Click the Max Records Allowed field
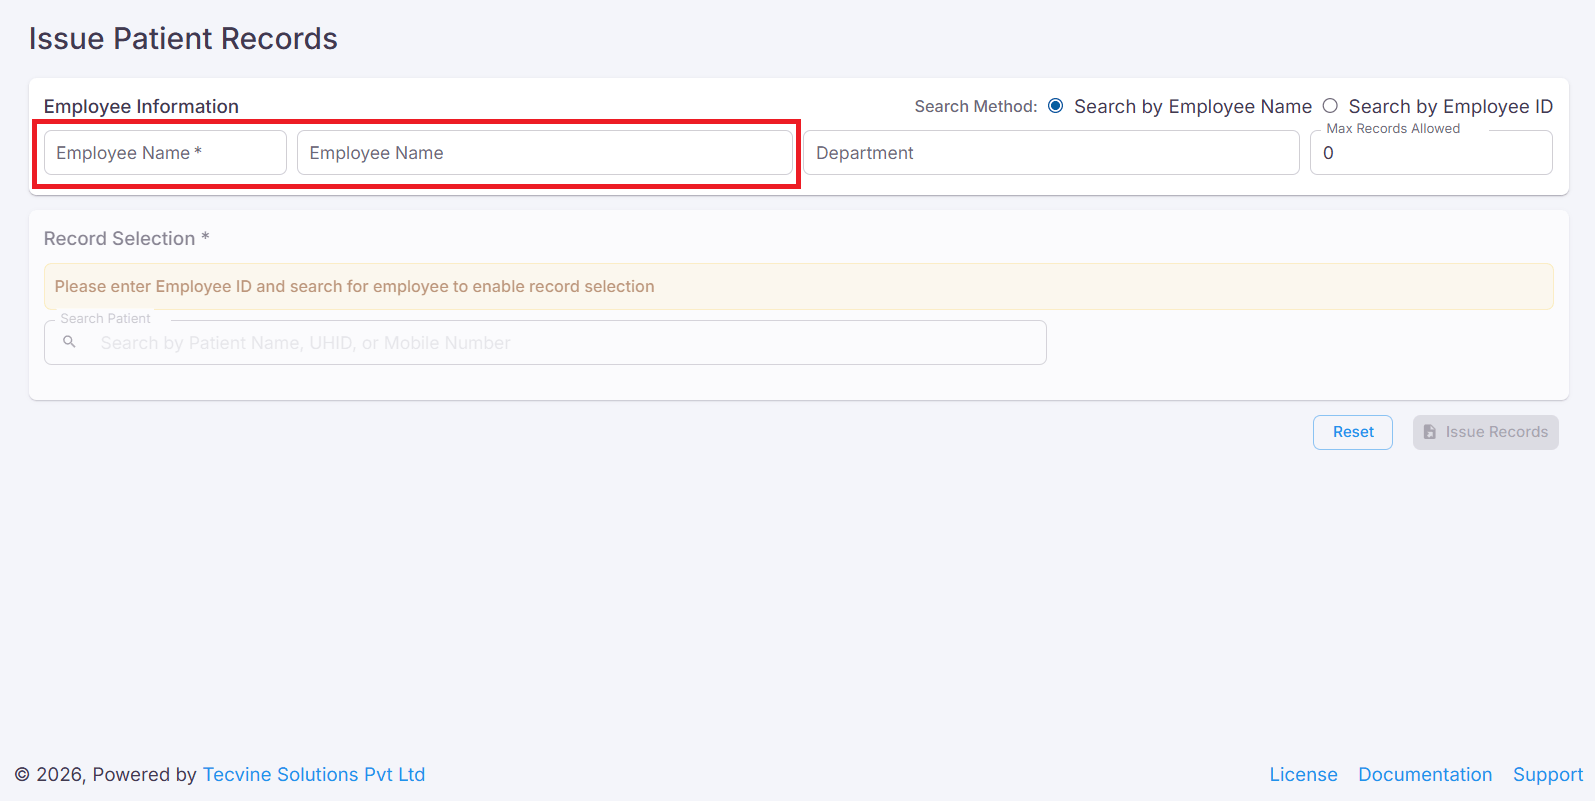The height and width of the screenshot is (801, 1595). tap(1431, 153)
